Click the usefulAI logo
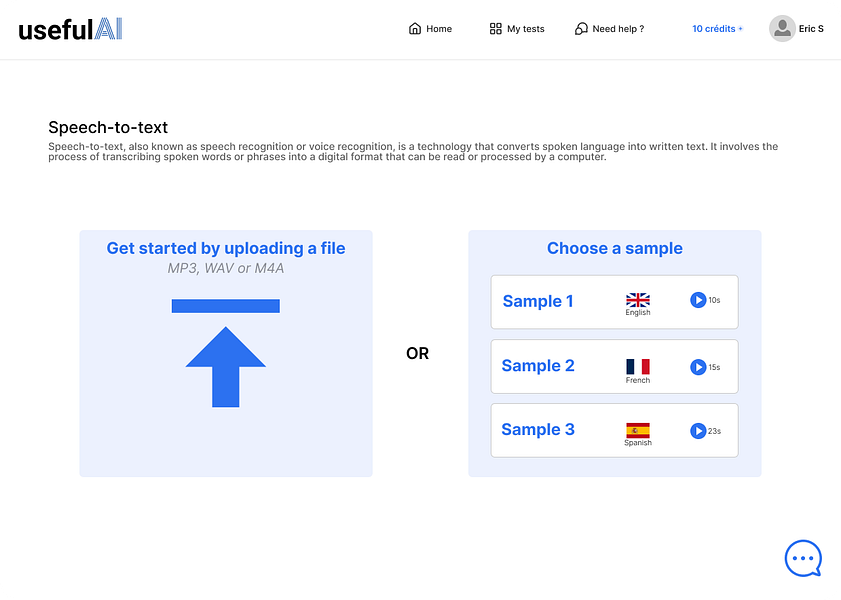 click(x=70, y=29)
